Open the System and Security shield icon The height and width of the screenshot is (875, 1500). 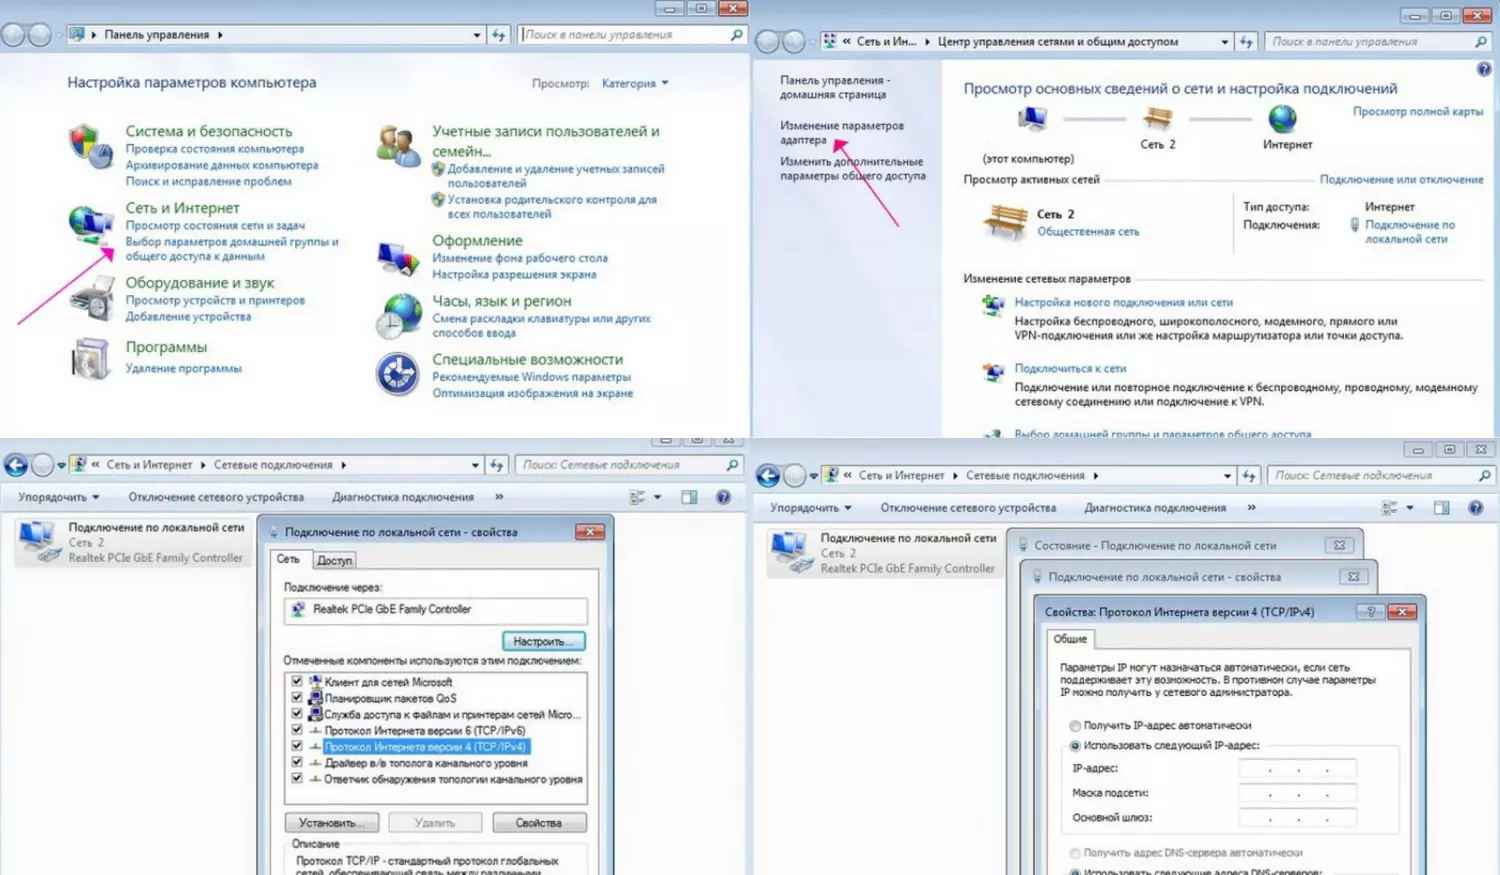90,146
